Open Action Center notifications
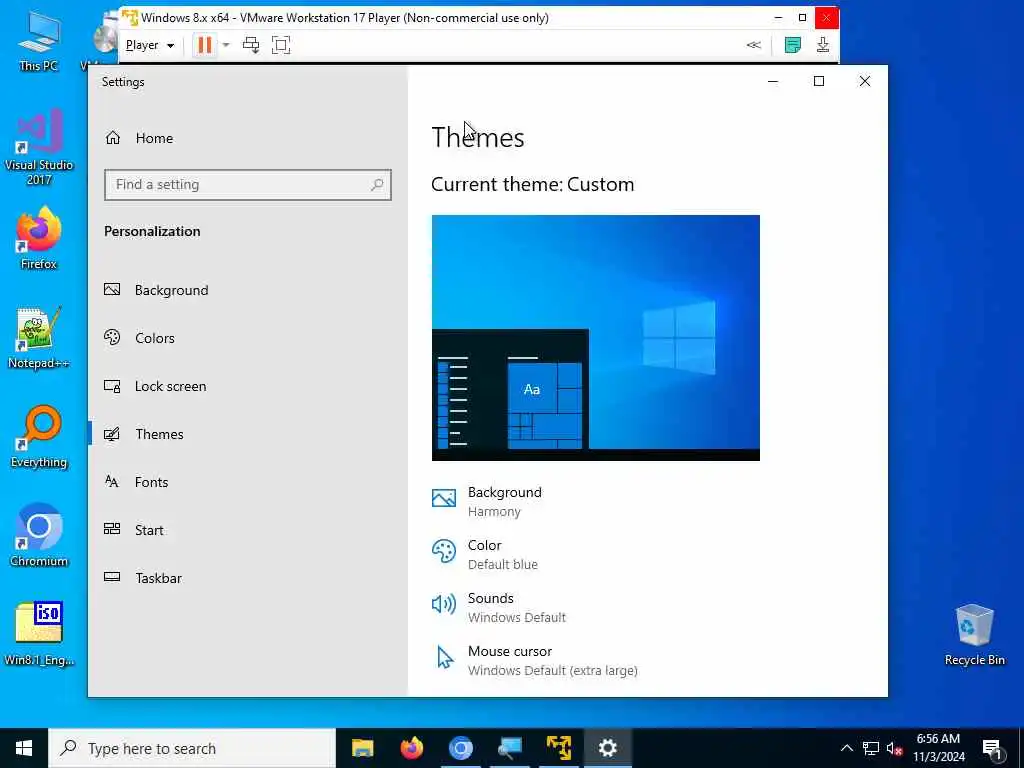 coord(992,748)
